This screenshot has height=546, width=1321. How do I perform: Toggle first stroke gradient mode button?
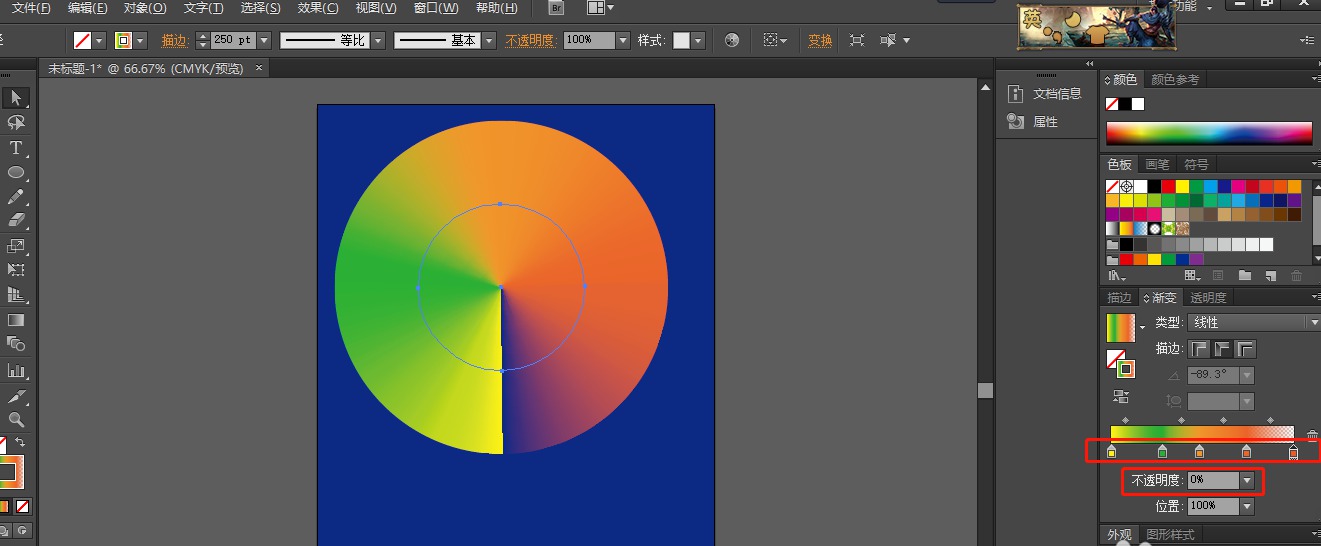1198,349
